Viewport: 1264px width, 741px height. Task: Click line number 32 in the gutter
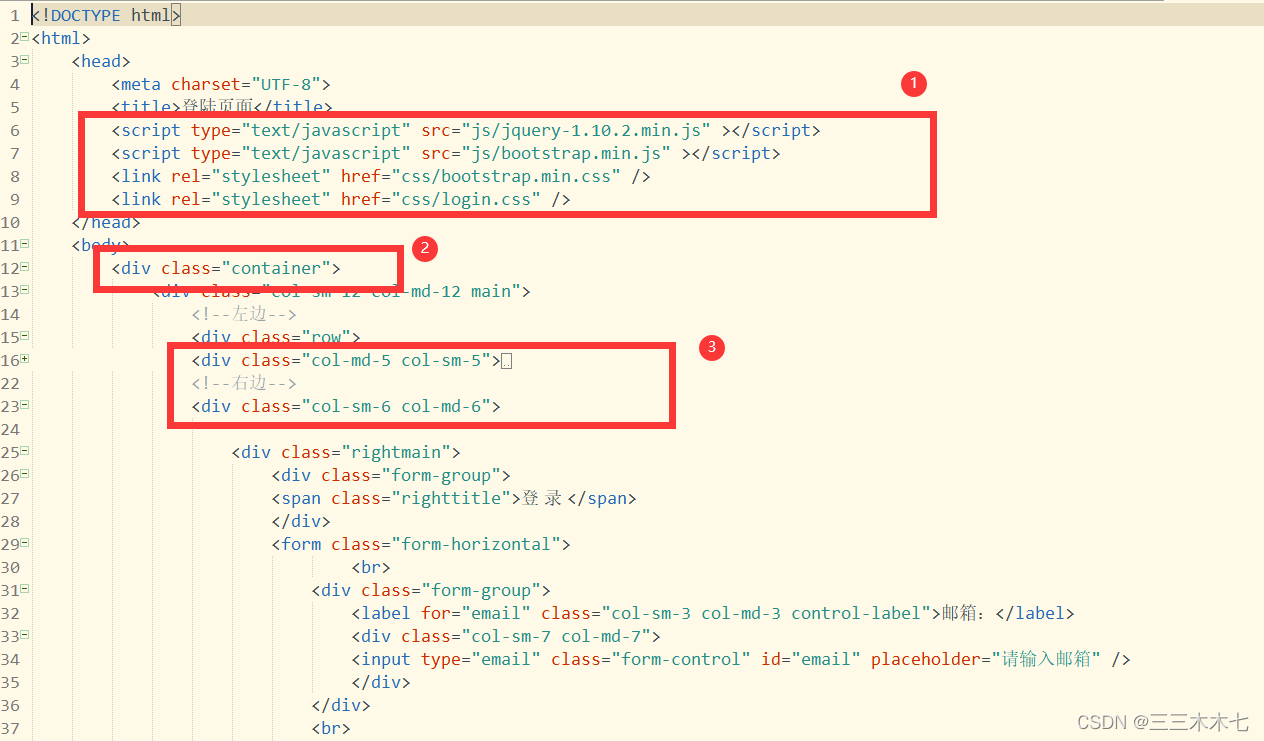pos(10,613)
